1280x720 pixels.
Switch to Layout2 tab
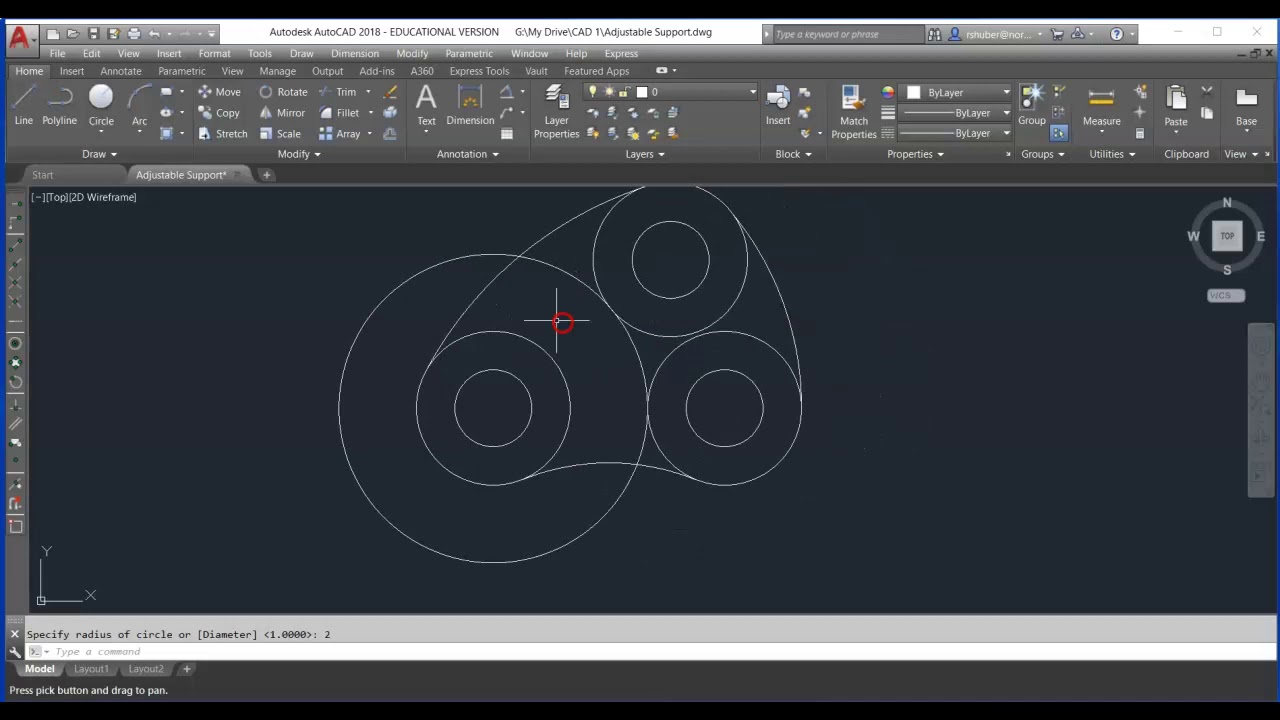pyautogui.click(x=145, y=669)
